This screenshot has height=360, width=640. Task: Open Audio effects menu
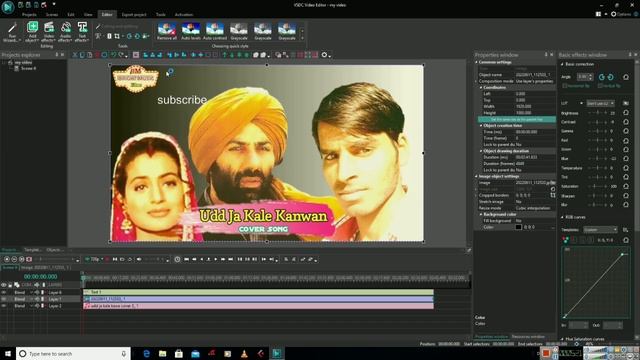[x=65, y=32]
